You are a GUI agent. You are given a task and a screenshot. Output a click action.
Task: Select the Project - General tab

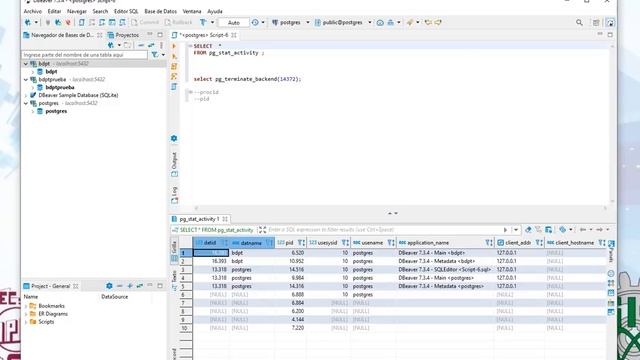click(x=51, y=286)
